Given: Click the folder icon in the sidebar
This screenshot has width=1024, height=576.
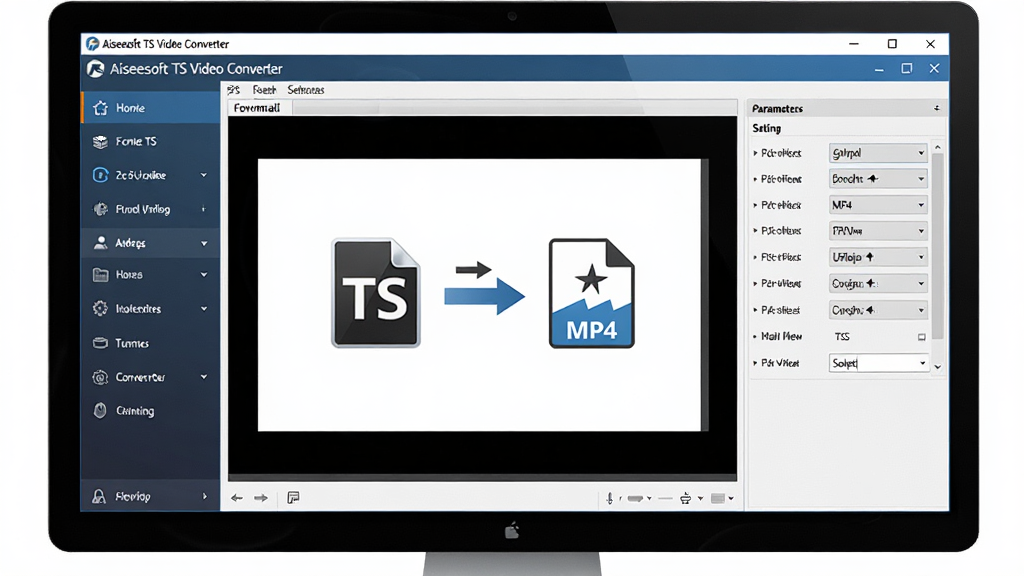Looking at the screenshot, I should pyautogui.click(x=100, y=275).
